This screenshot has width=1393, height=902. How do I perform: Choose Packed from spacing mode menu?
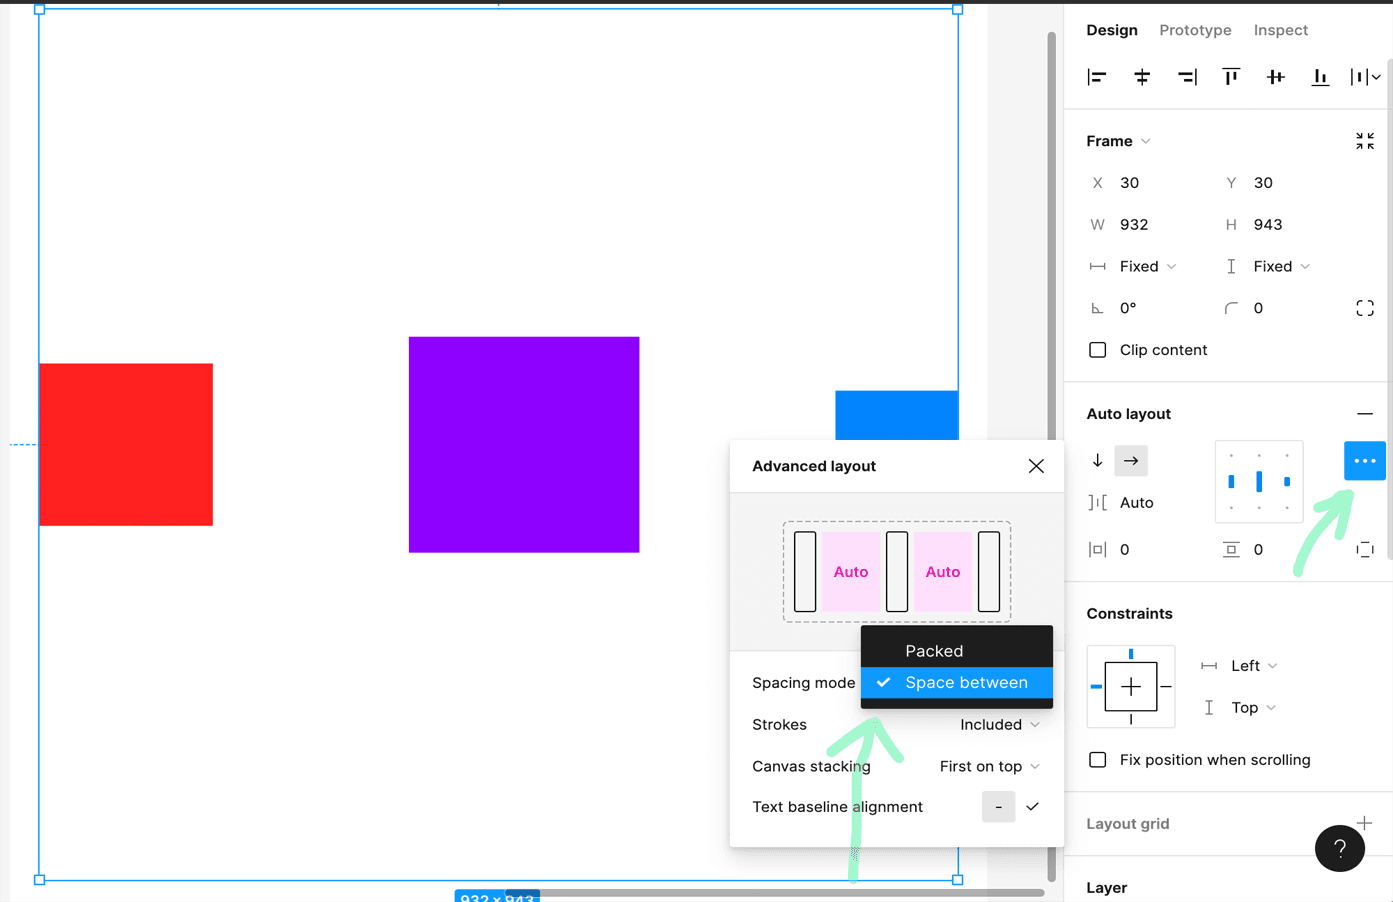click(934, 651)
